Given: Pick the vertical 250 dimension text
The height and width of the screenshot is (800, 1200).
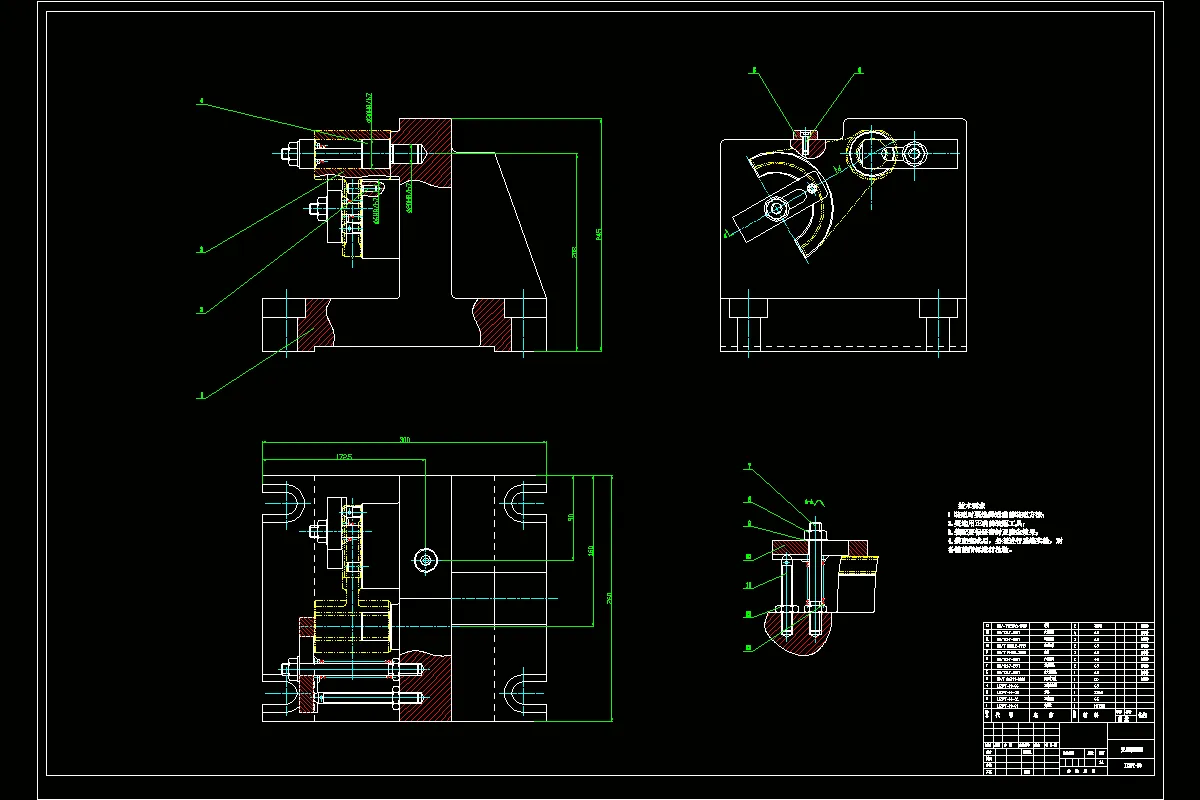Looking at the screenshot, I should pos(610,598).
